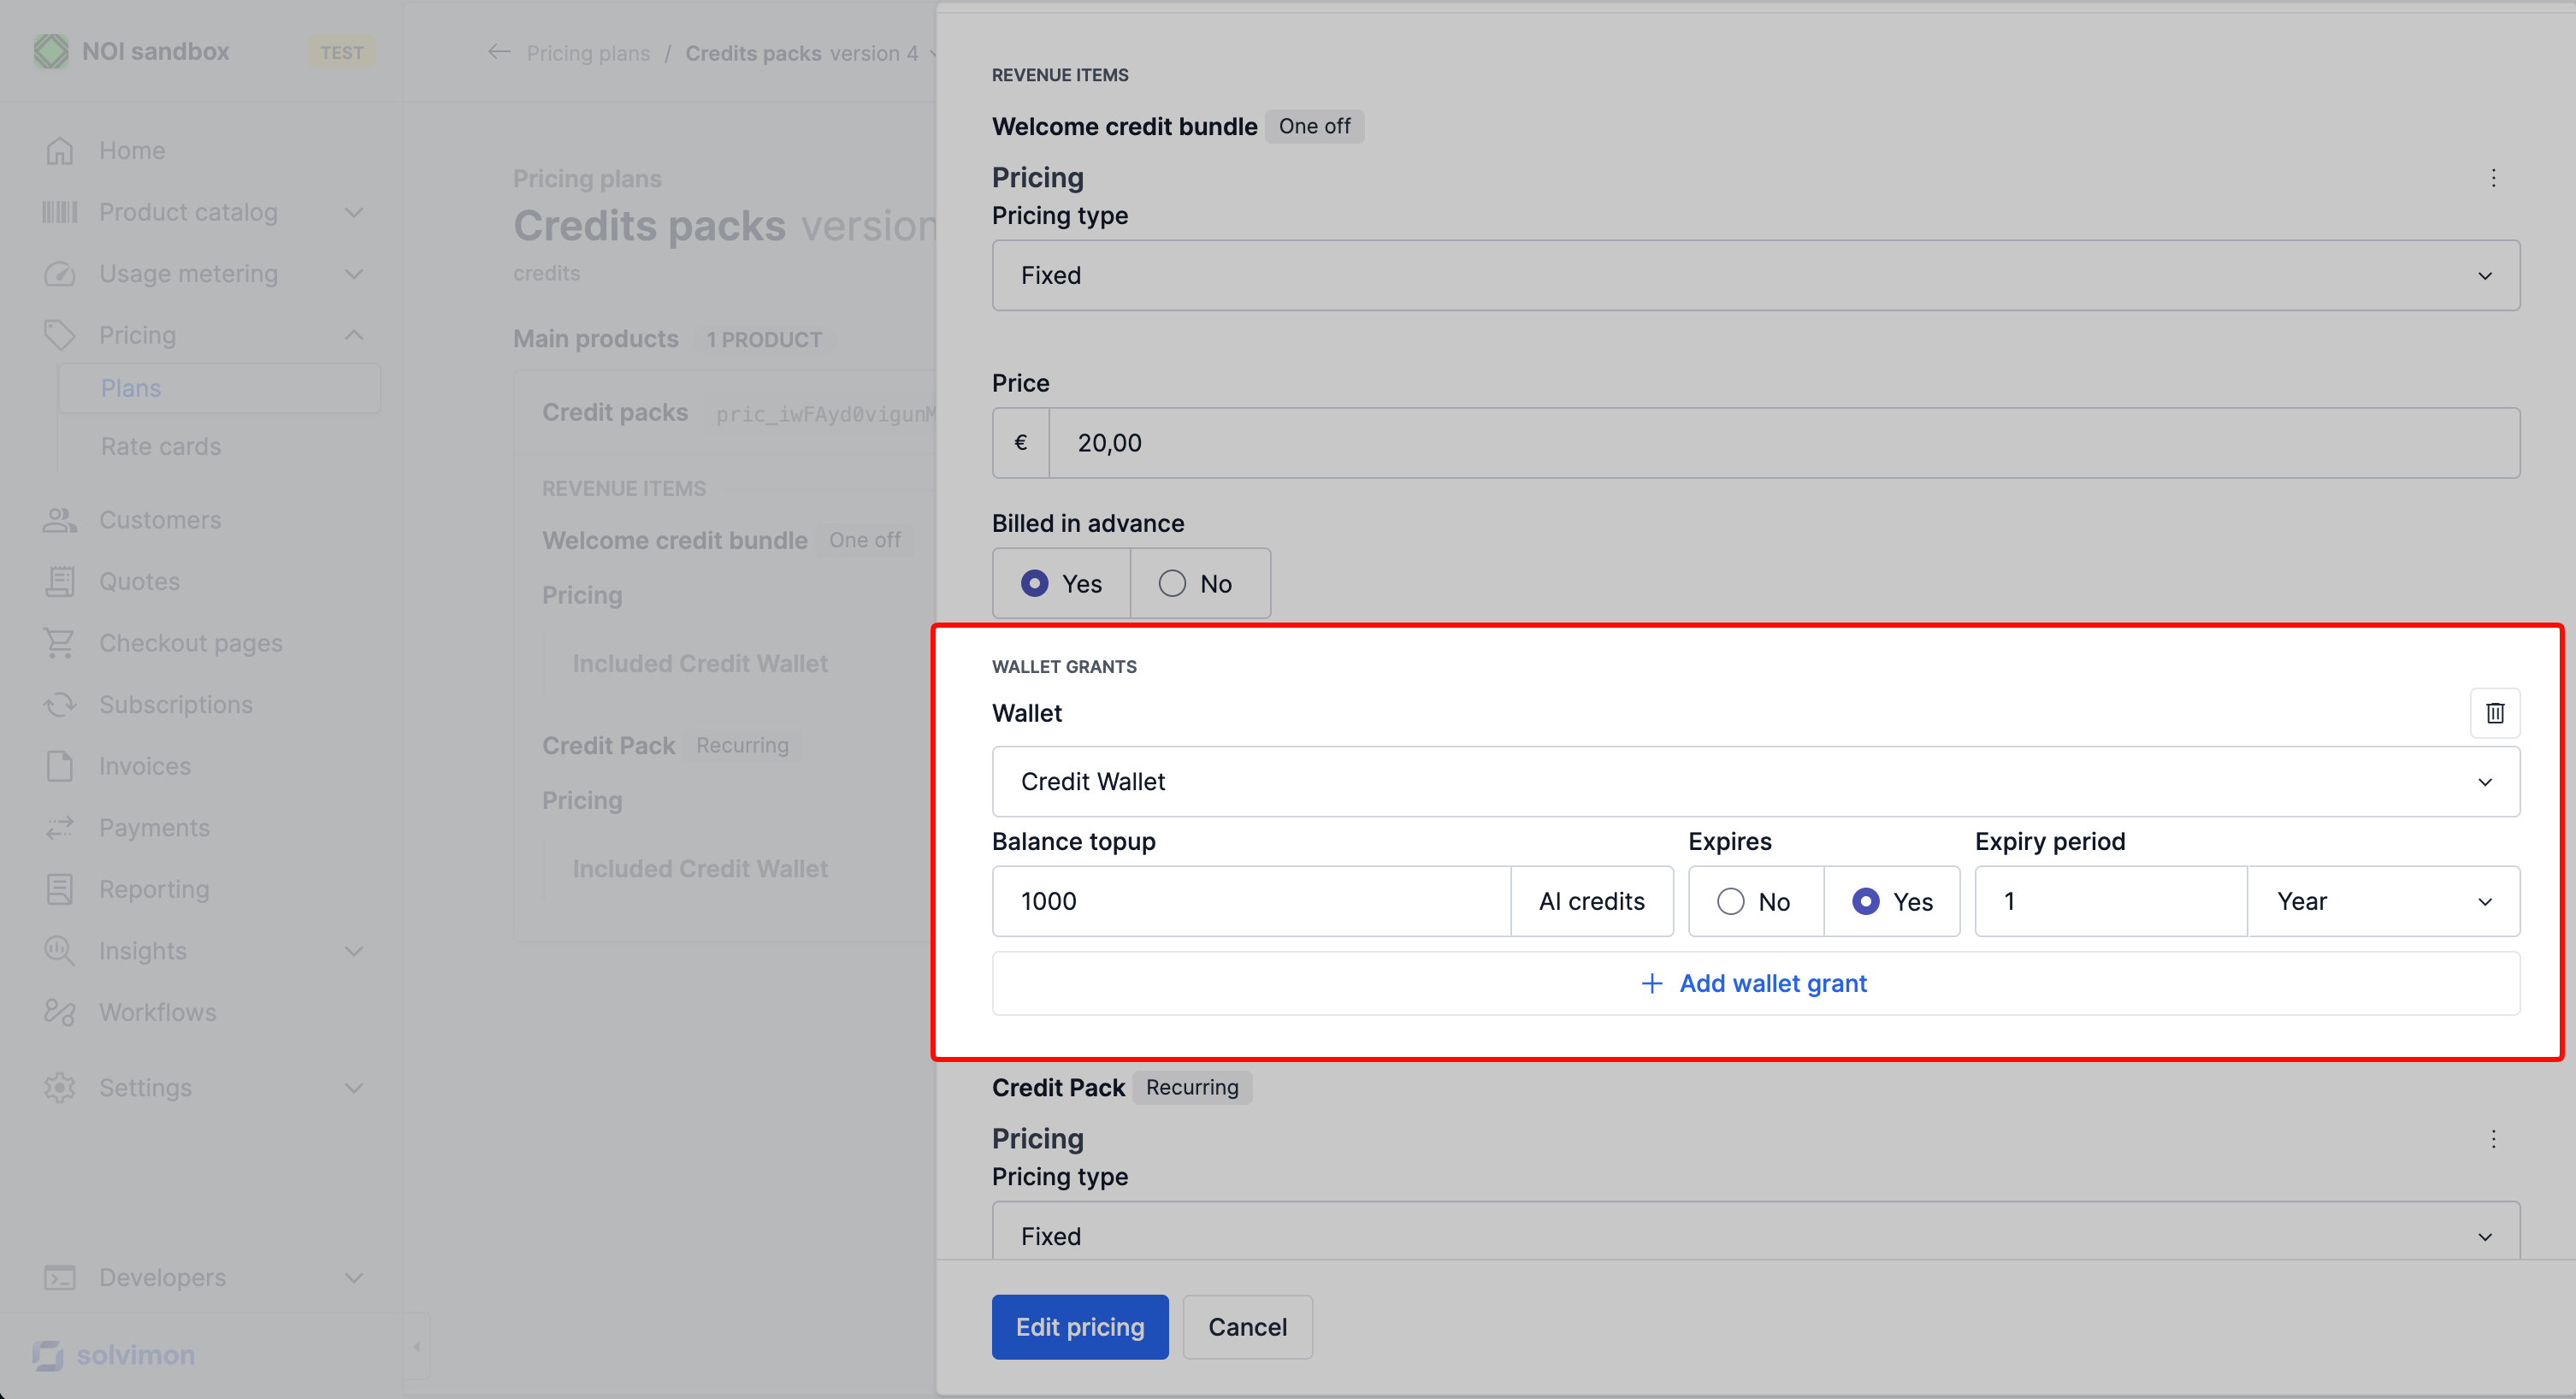Click the solvimon logo
This screenshot has width=2576, height=1399.
coord(114,1355)
